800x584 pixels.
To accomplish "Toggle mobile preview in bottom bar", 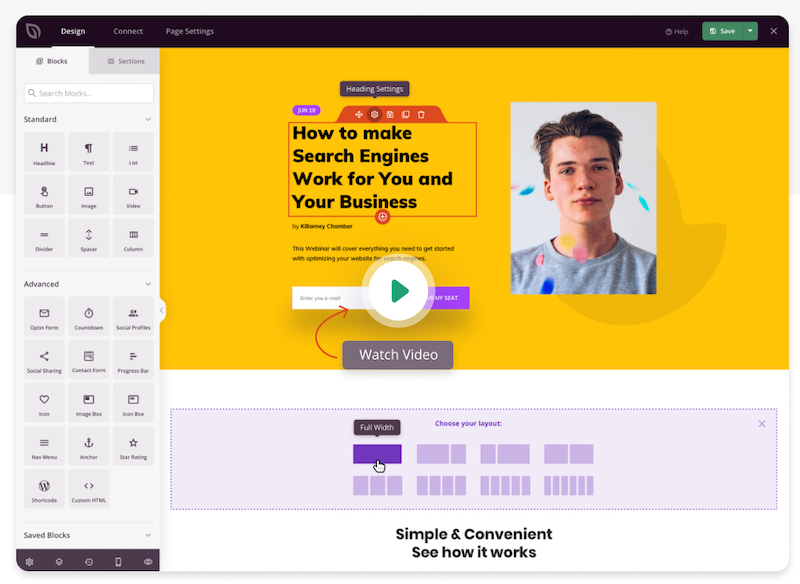I will click(118, 562).
